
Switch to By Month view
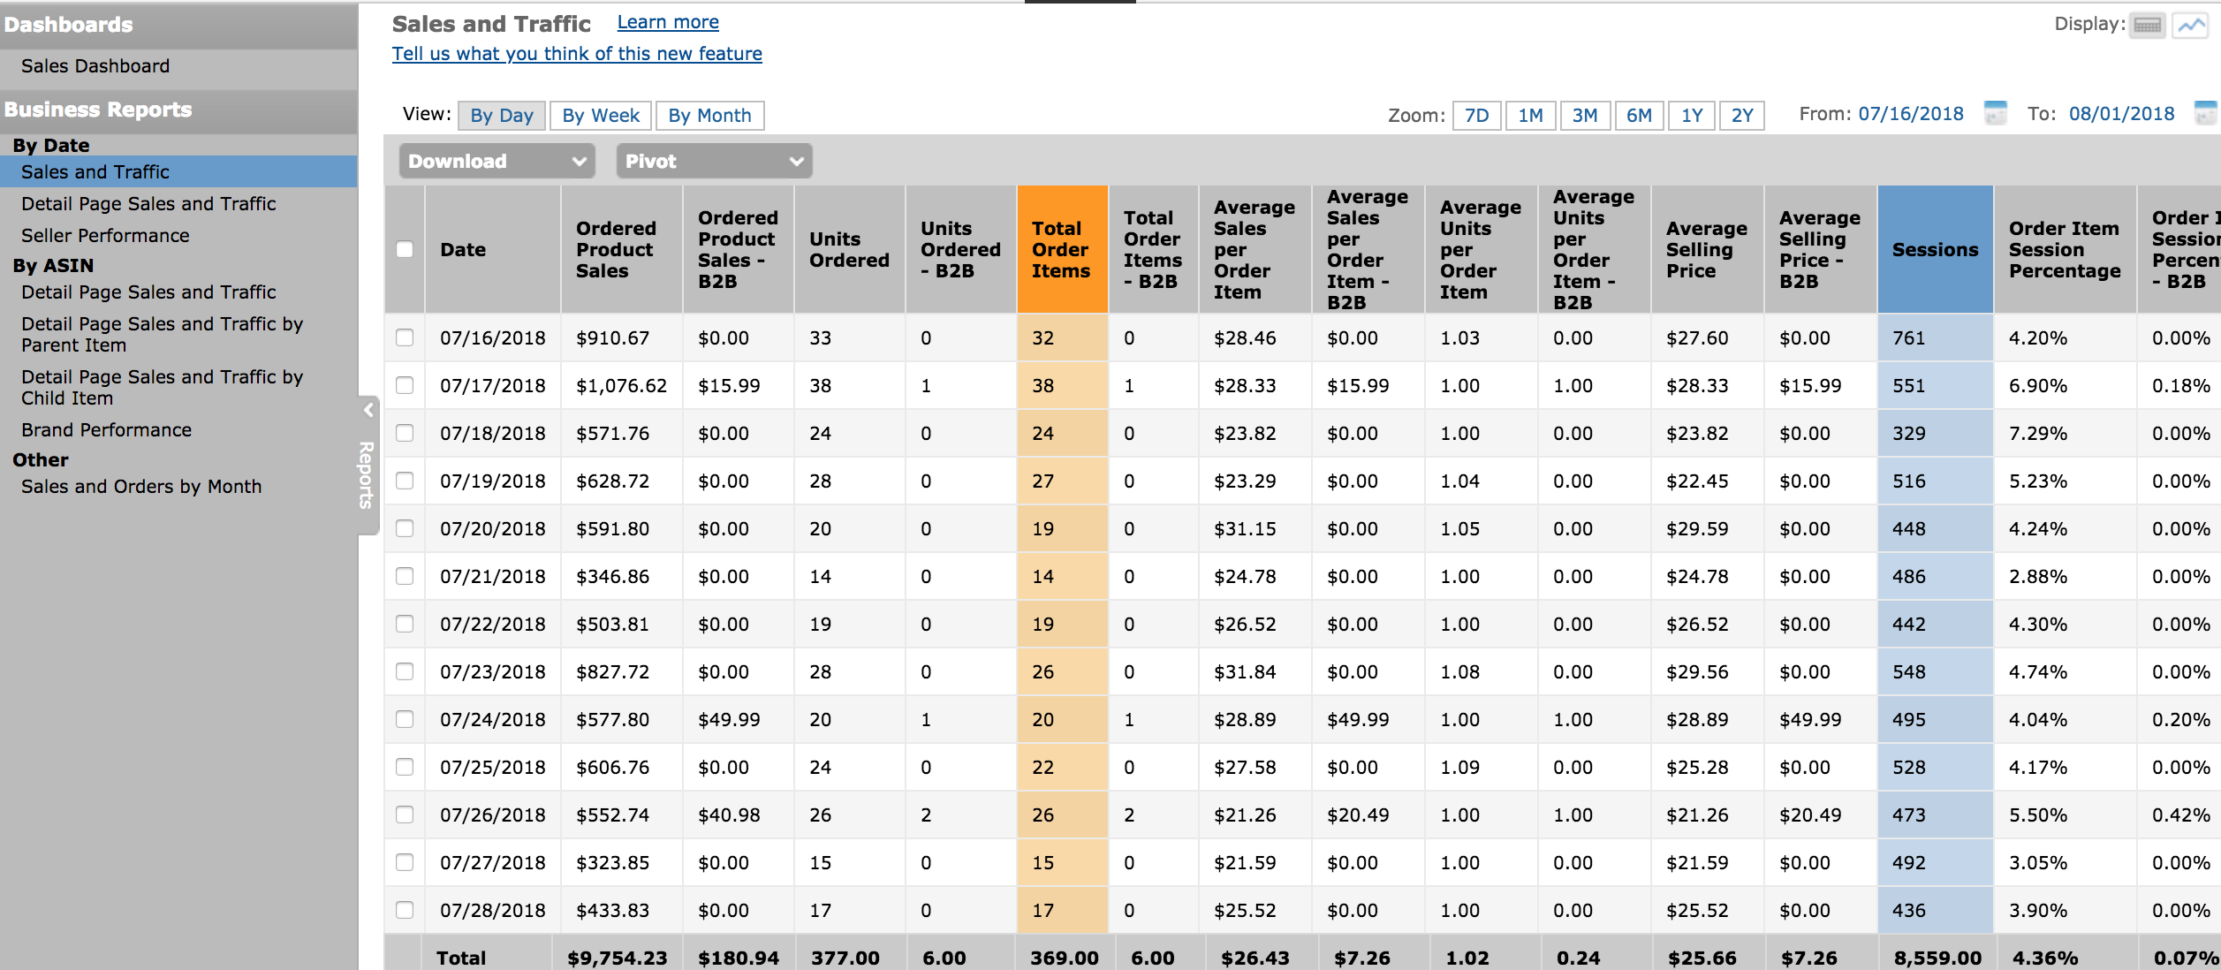710,115
